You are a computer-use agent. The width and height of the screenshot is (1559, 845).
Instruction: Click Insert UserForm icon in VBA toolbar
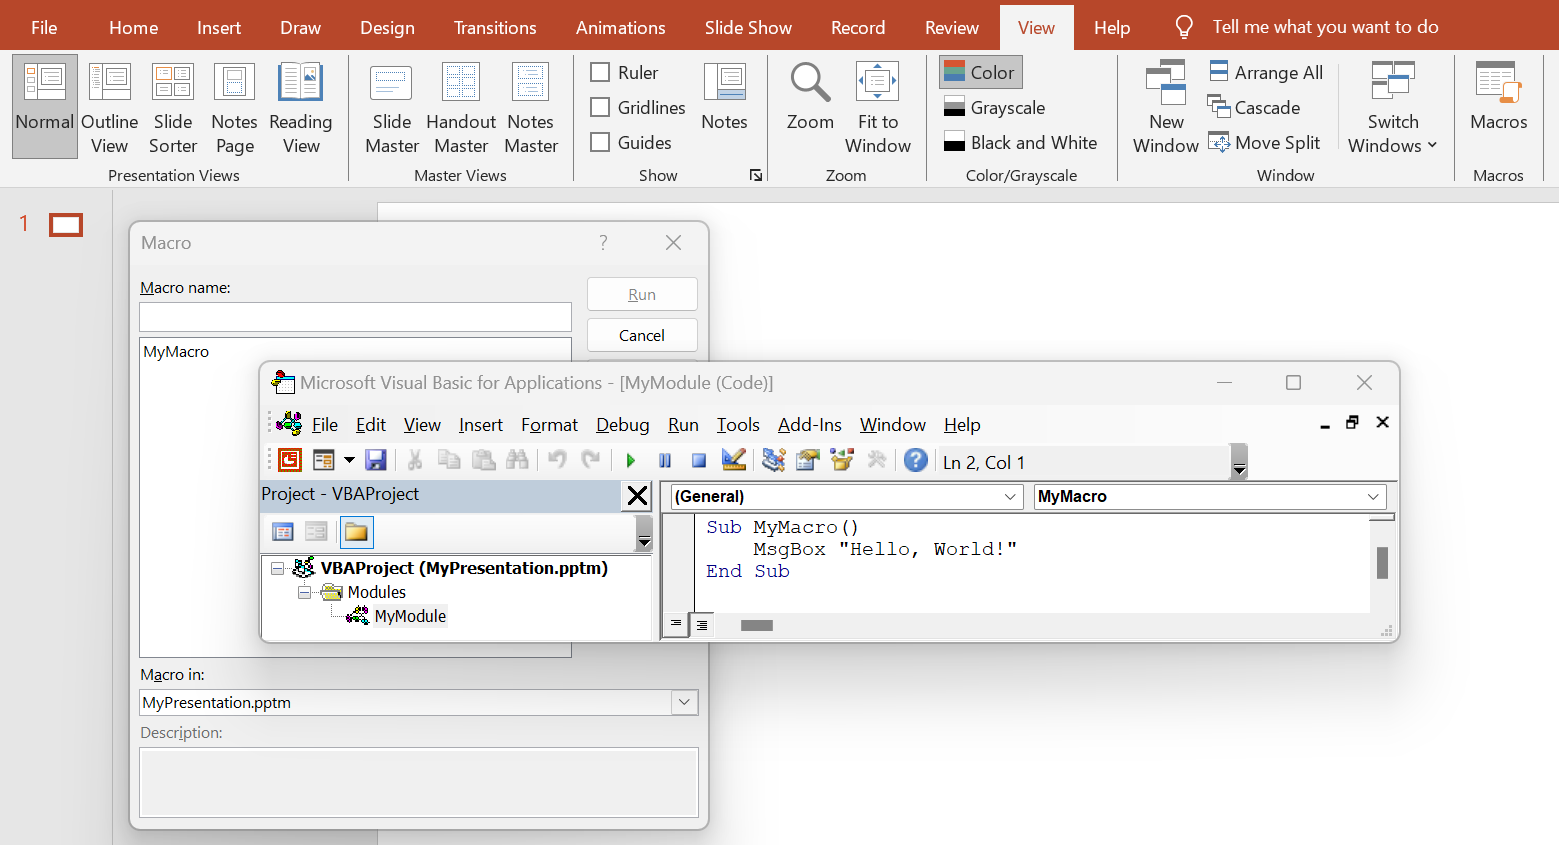pyautogui.click(x=323, y=460)
